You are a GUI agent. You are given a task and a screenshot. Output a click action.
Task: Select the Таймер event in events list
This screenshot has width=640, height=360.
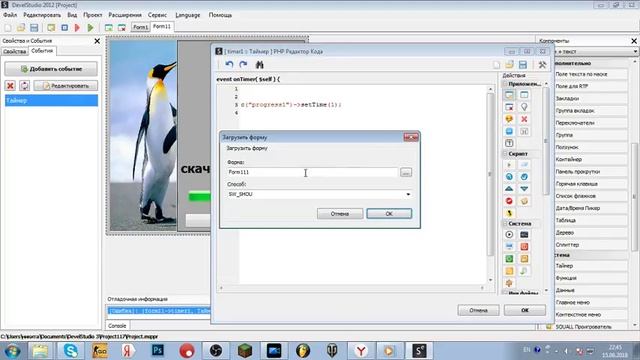pos(51,100)
